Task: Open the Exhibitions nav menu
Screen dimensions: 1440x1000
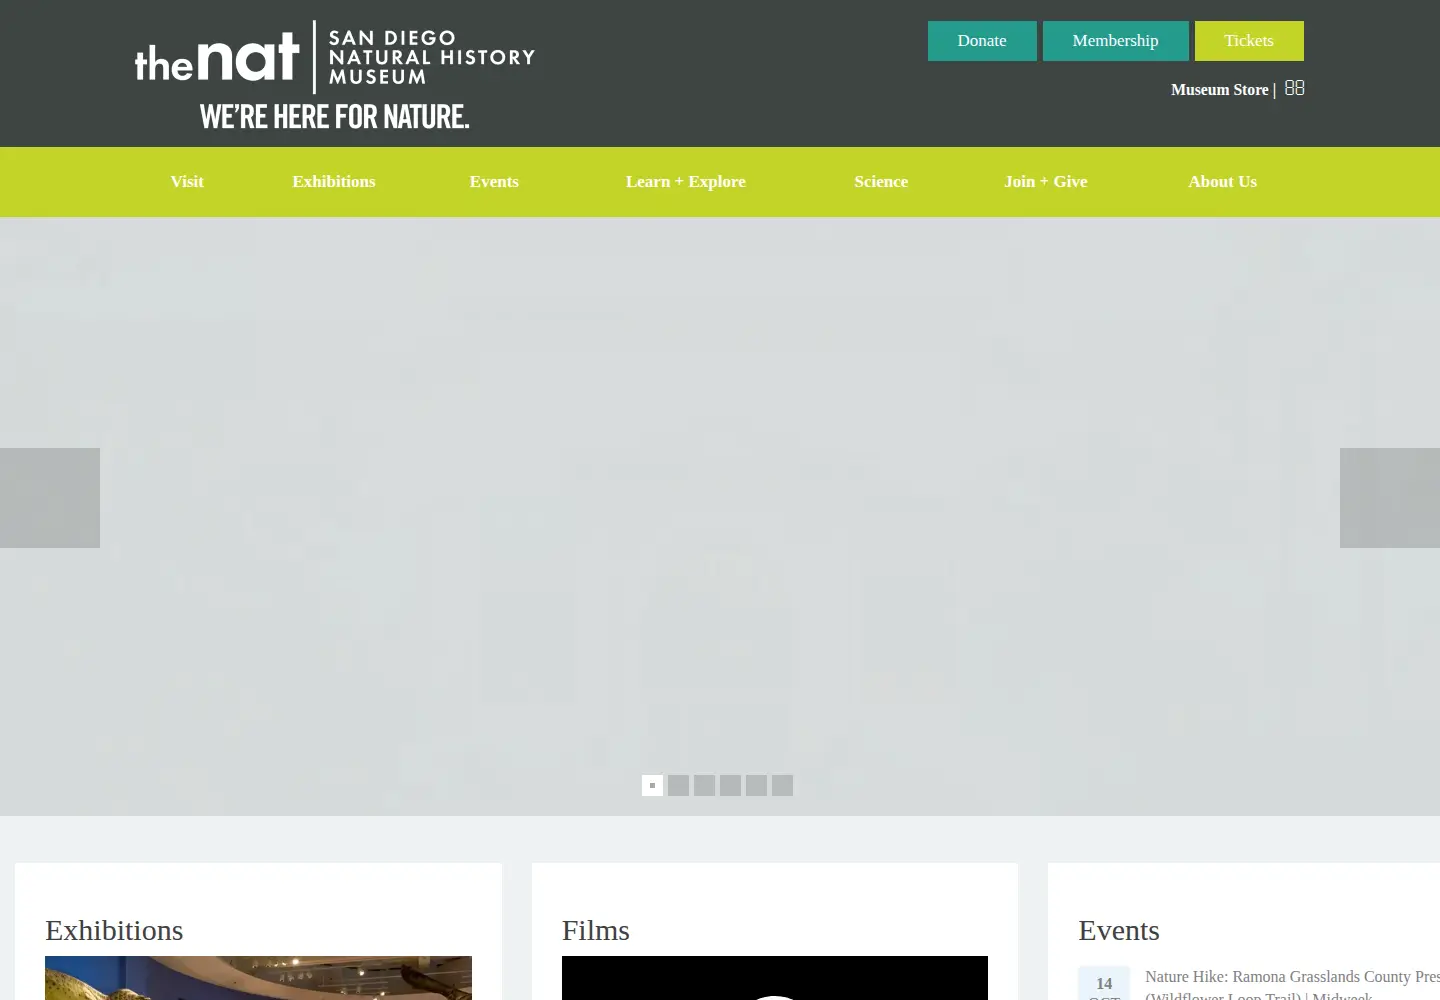Action: [x=334, y=181]
